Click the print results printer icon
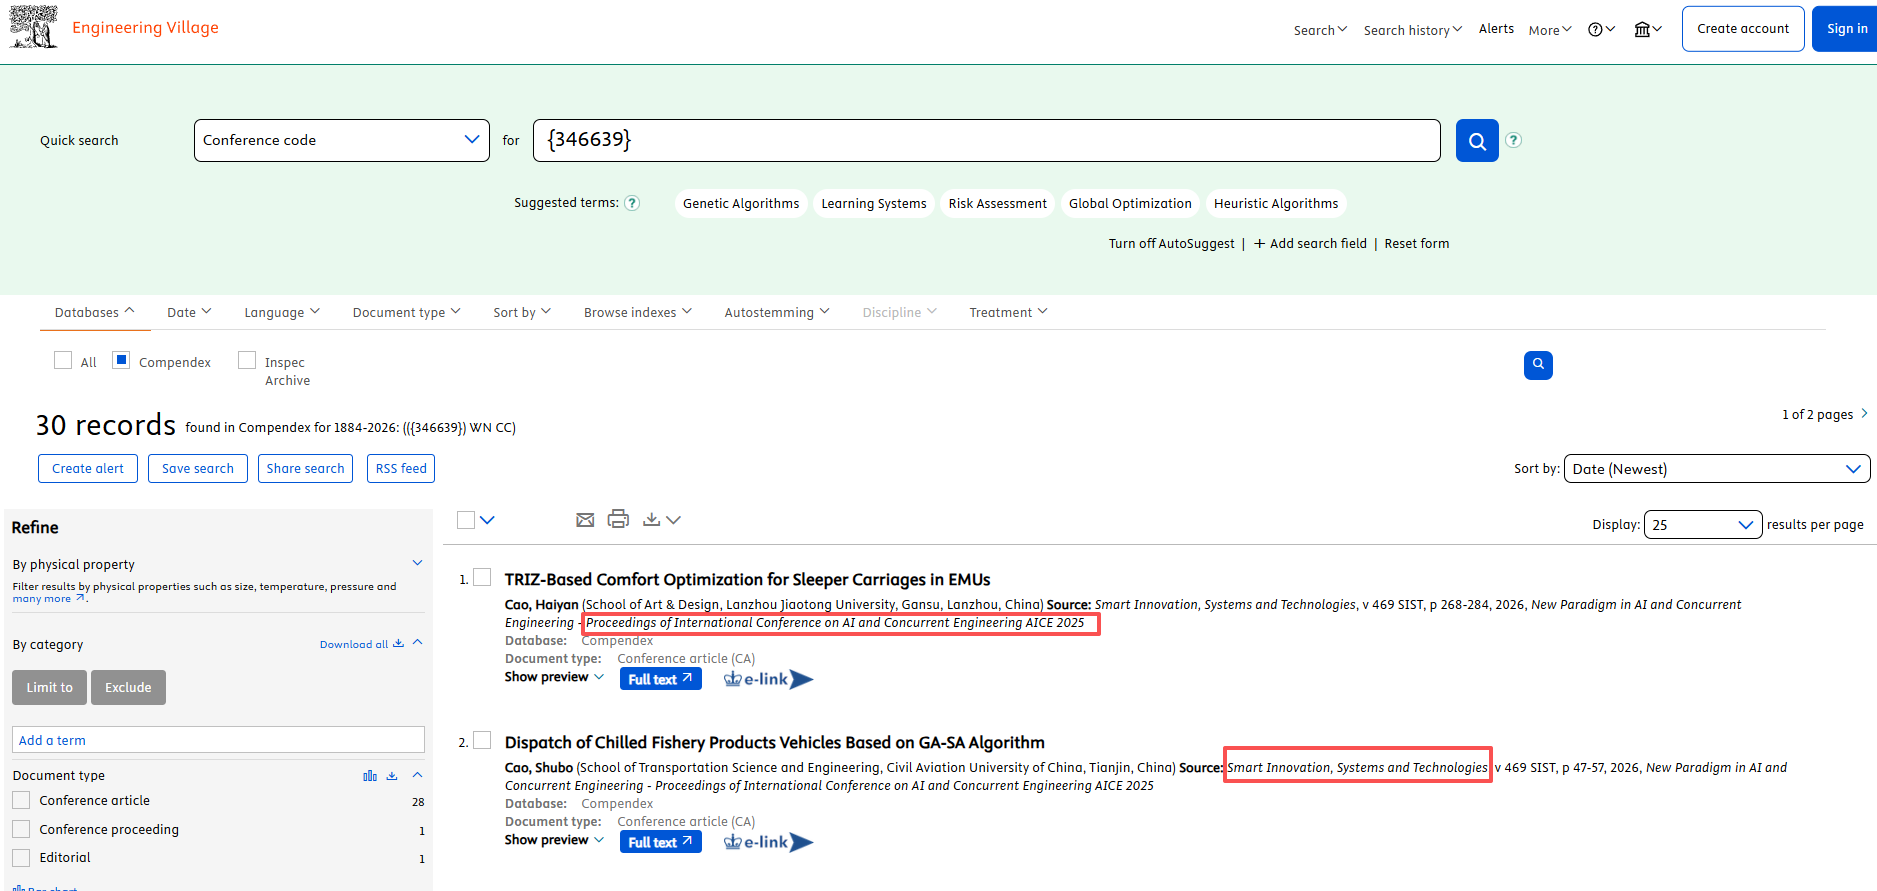 (x=618, y=519)
